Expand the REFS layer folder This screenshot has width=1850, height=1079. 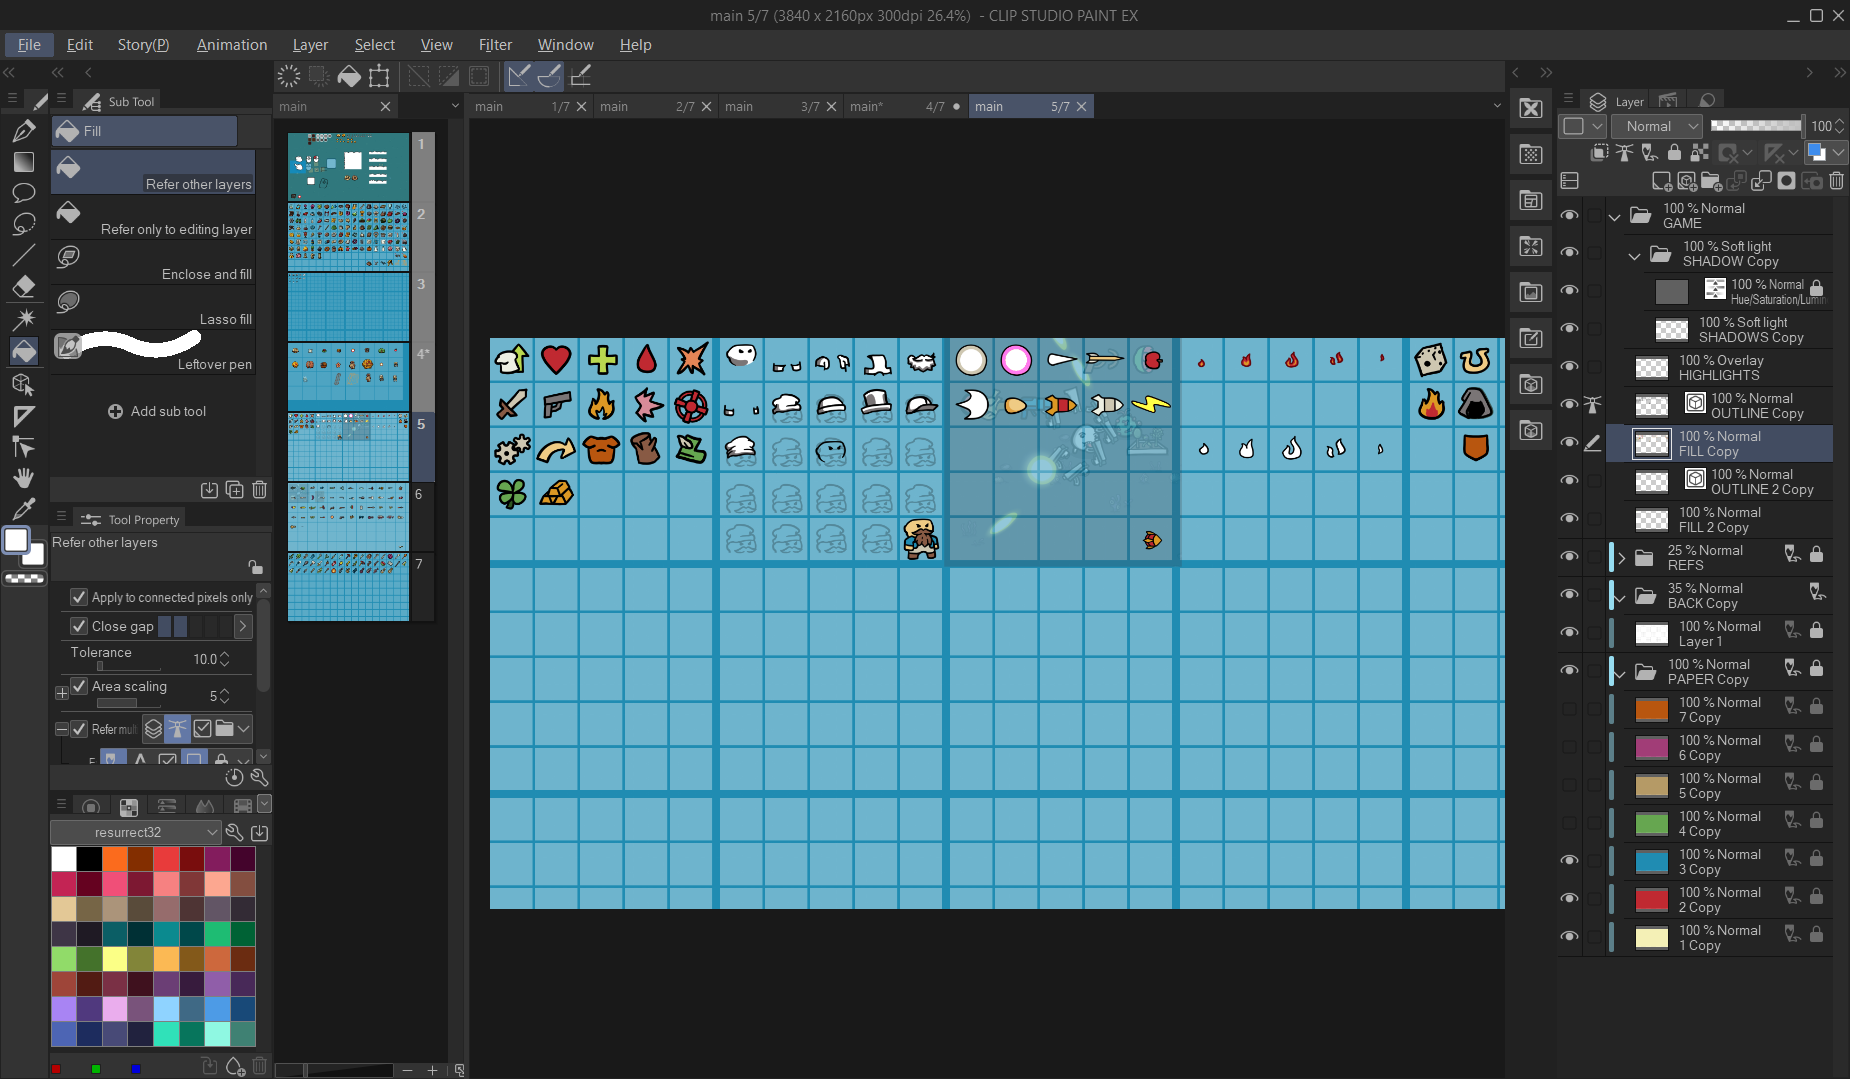click(1621, 558)
